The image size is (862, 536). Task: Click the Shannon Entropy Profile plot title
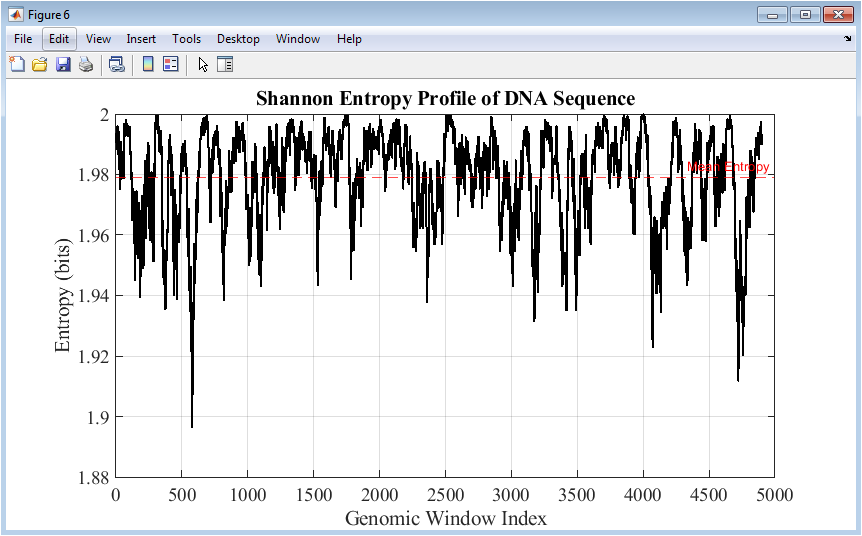[445, 98]
